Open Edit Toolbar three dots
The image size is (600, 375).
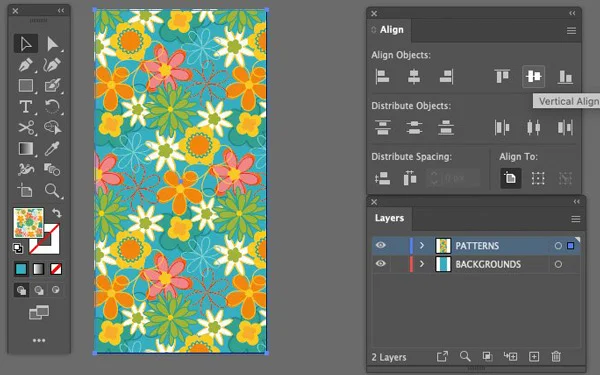[39, 340]
